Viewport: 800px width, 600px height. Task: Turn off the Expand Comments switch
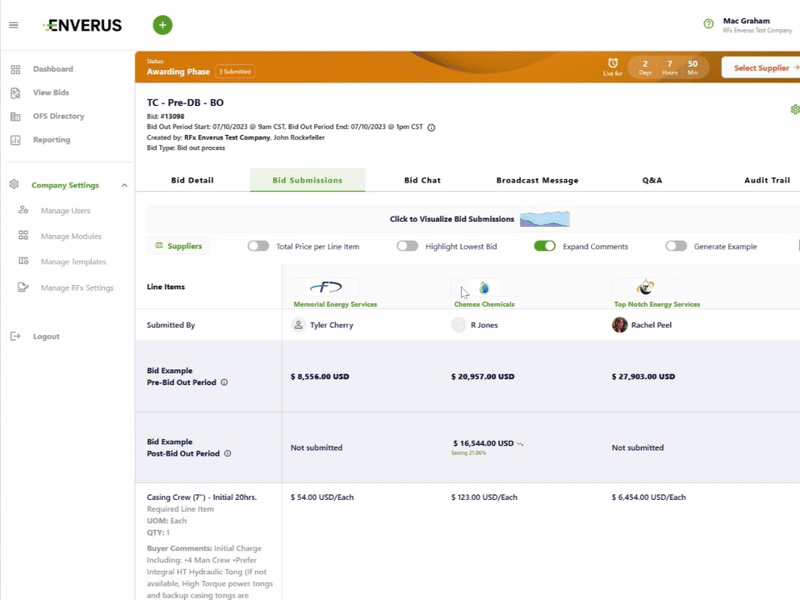click(x=544, y=246)
